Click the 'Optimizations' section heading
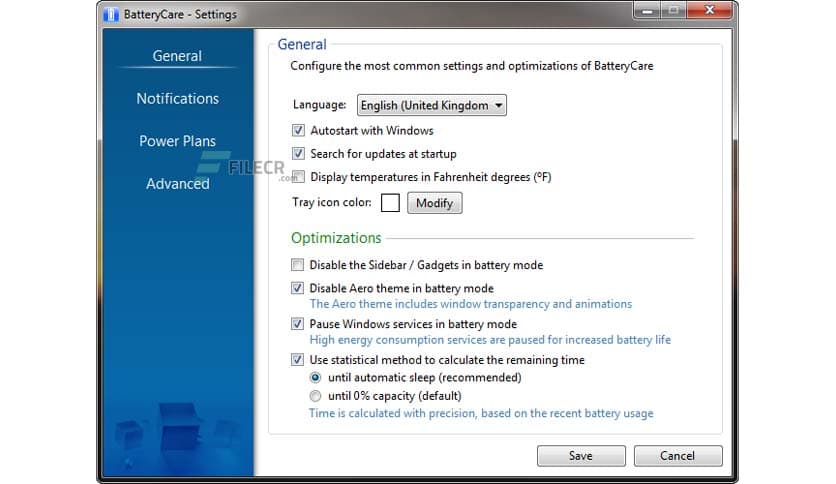This screenshot has height=484, width=836. point(336,238)
